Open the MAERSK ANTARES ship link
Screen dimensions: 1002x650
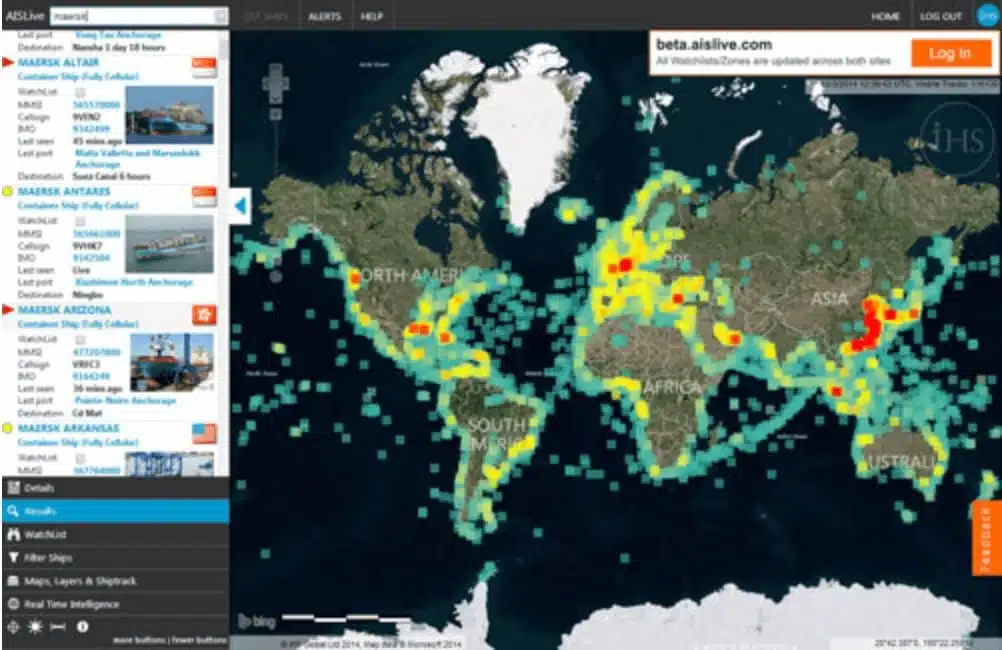(64, 191)
